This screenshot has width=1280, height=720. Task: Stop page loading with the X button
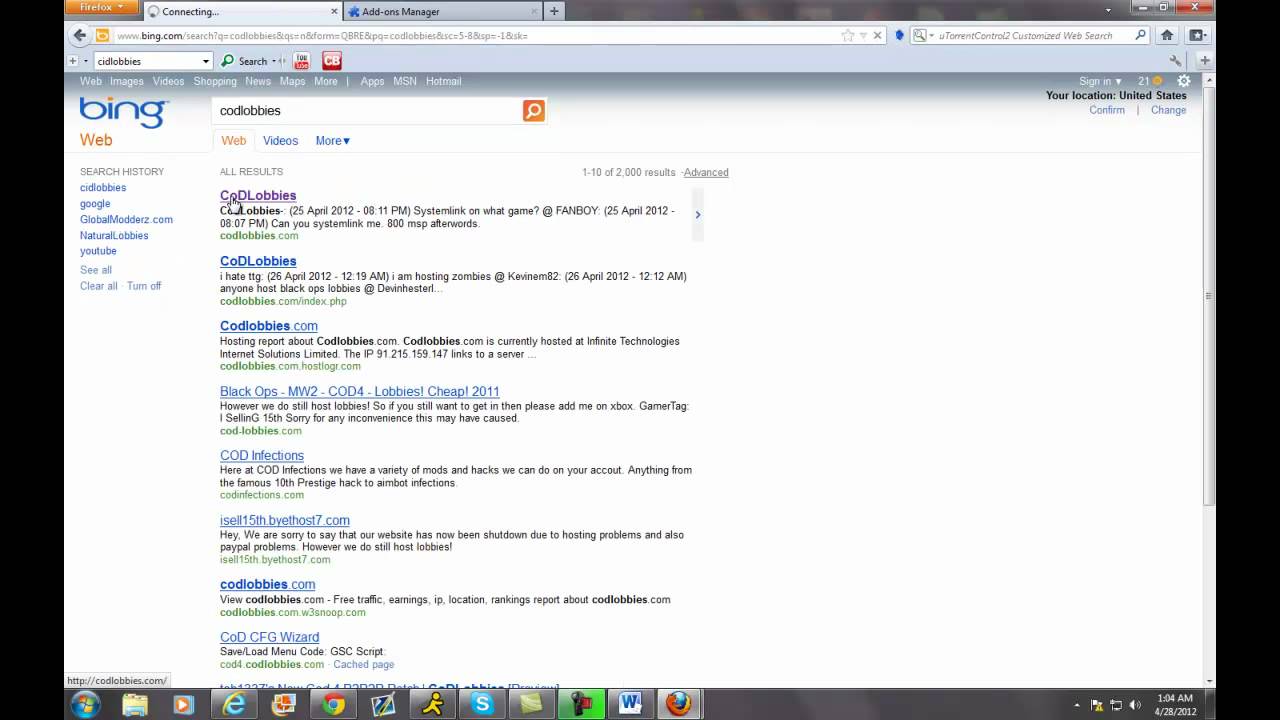[877, 35]
